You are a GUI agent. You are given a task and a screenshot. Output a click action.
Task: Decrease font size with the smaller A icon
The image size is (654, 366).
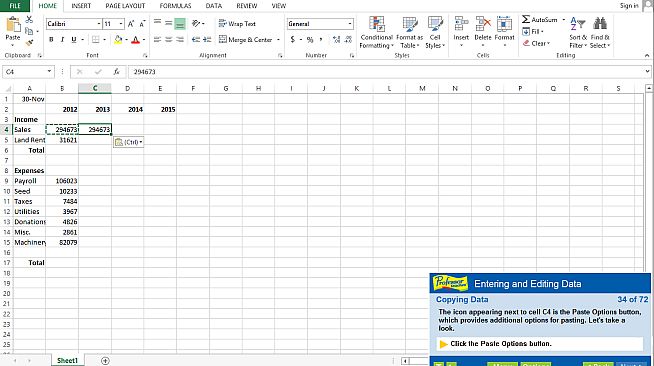tap(142, 24)
